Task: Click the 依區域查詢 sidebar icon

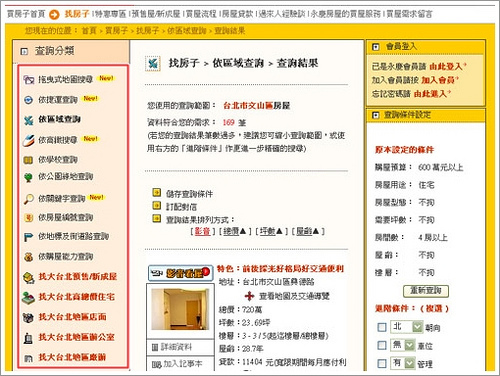Action: 29,120
